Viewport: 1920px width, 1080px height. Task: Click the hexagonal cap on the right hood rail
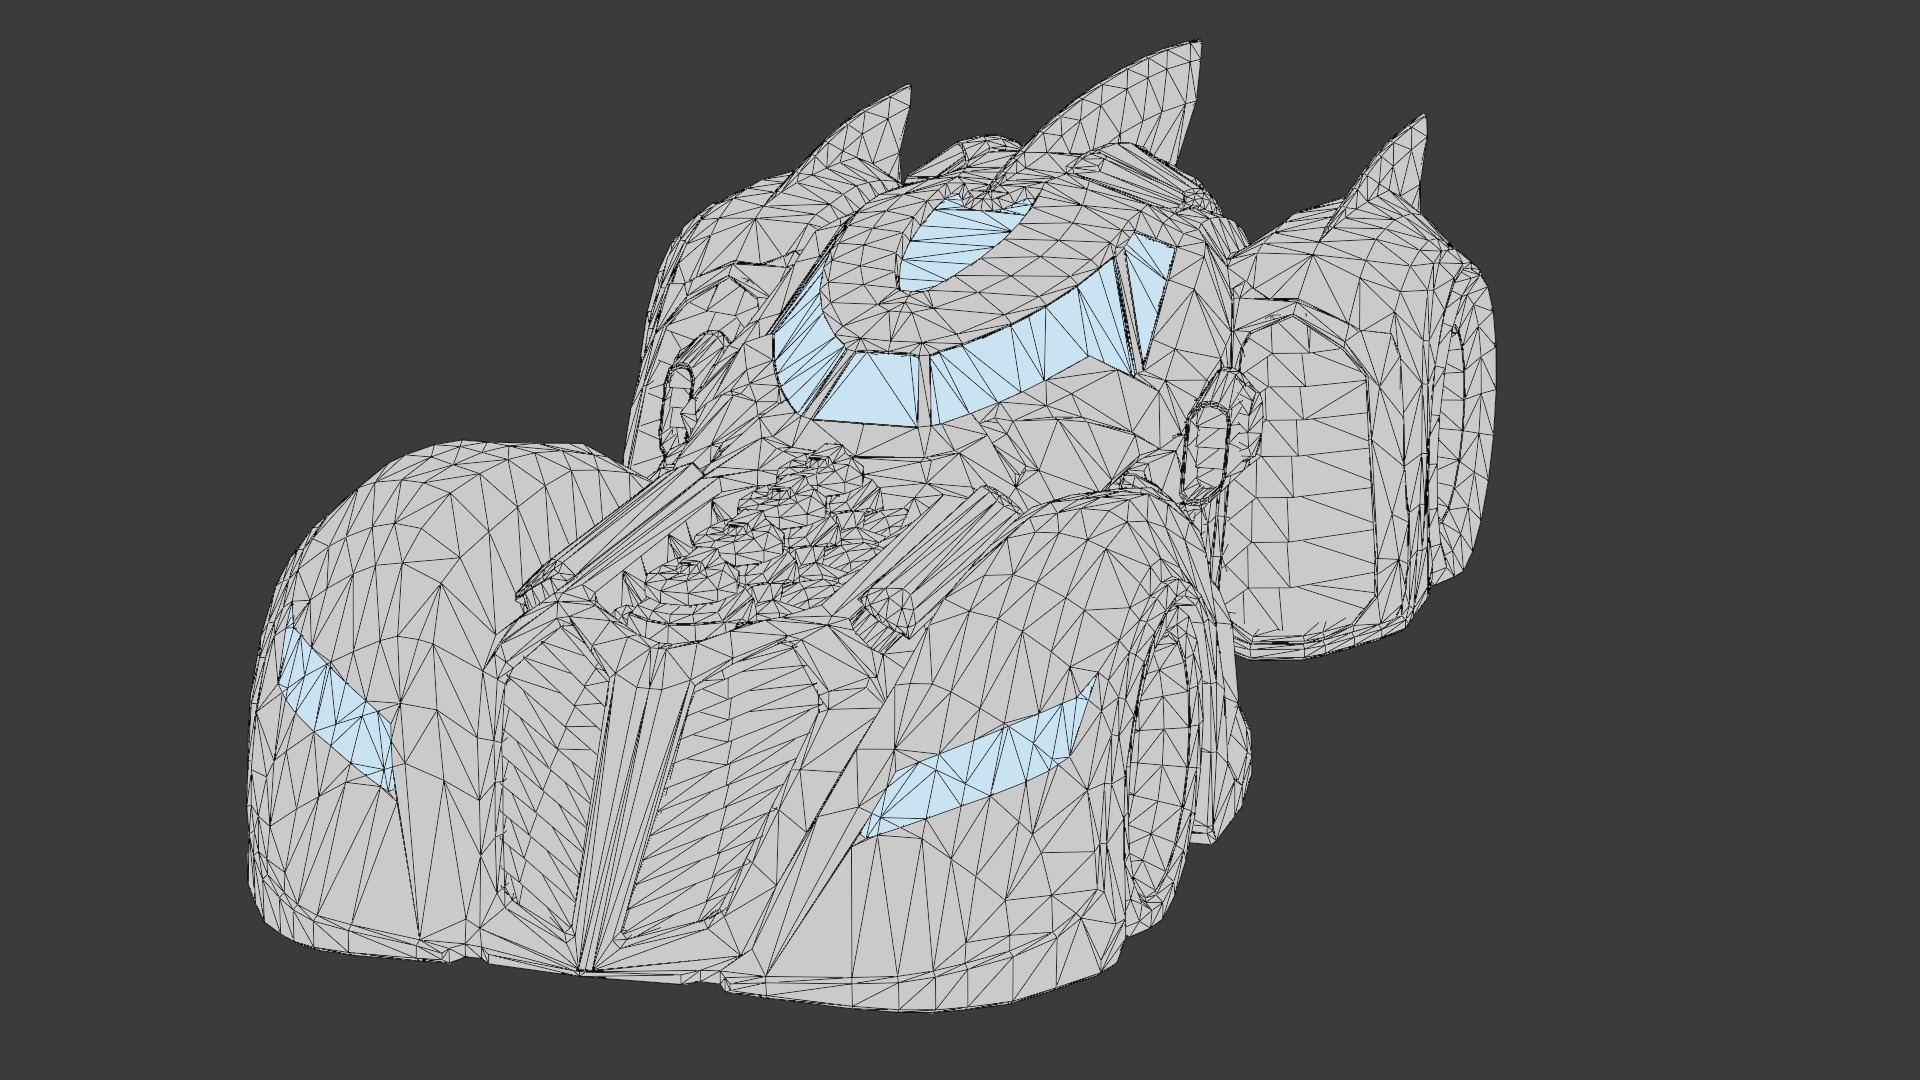coord(893,610)
